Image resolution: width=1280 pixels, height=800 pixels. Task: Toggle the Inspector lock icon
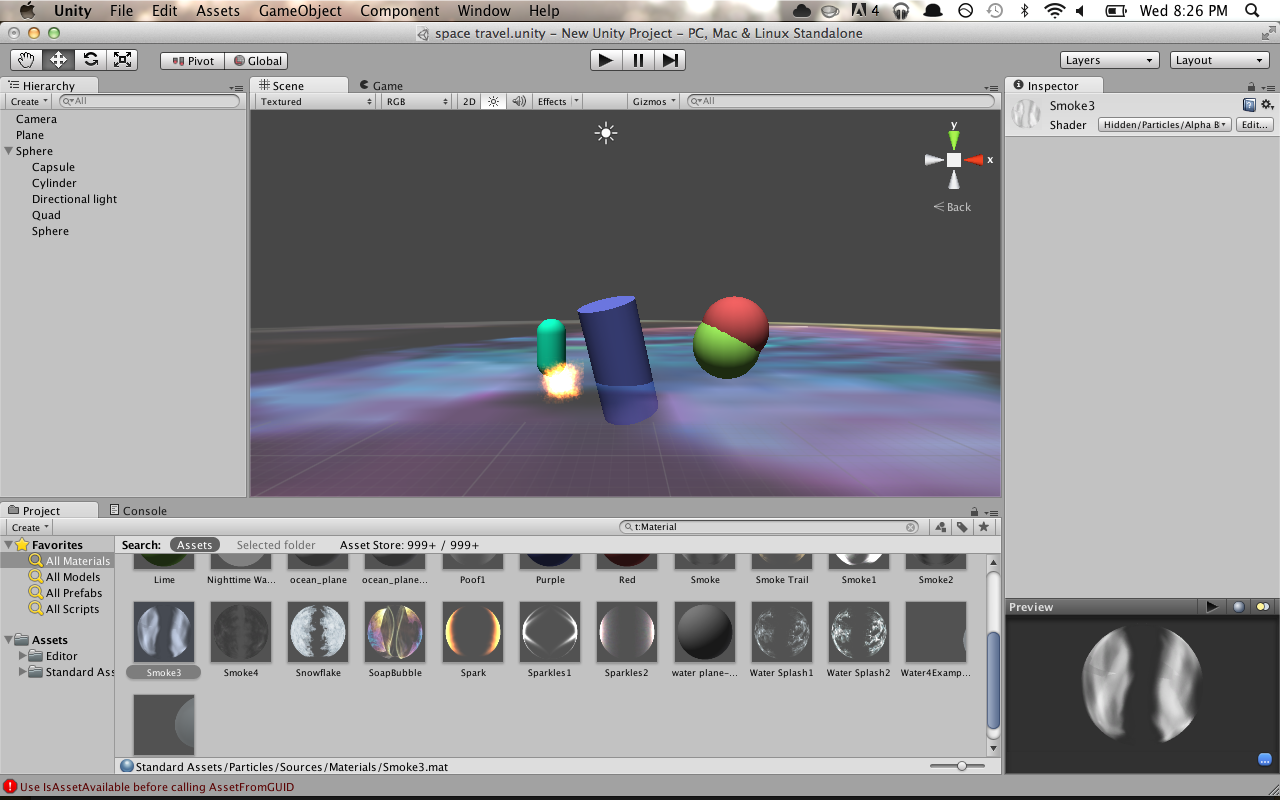[1251, 87]
